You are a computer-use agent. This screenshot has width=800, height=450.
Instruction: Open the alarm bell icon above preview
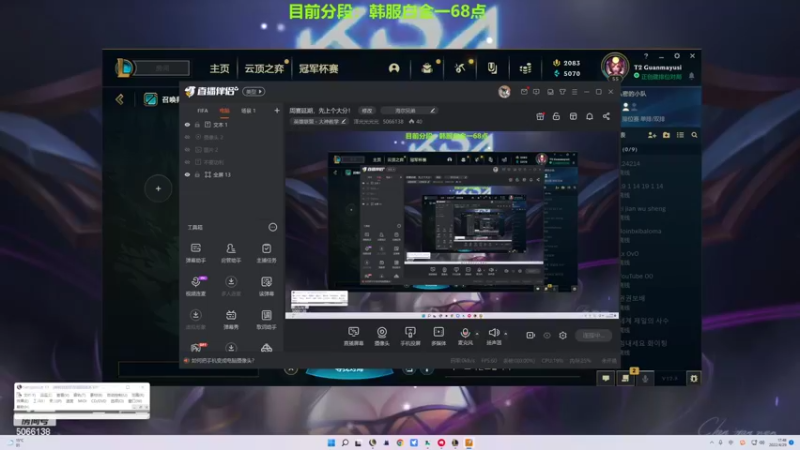click(x=589, y=116)
